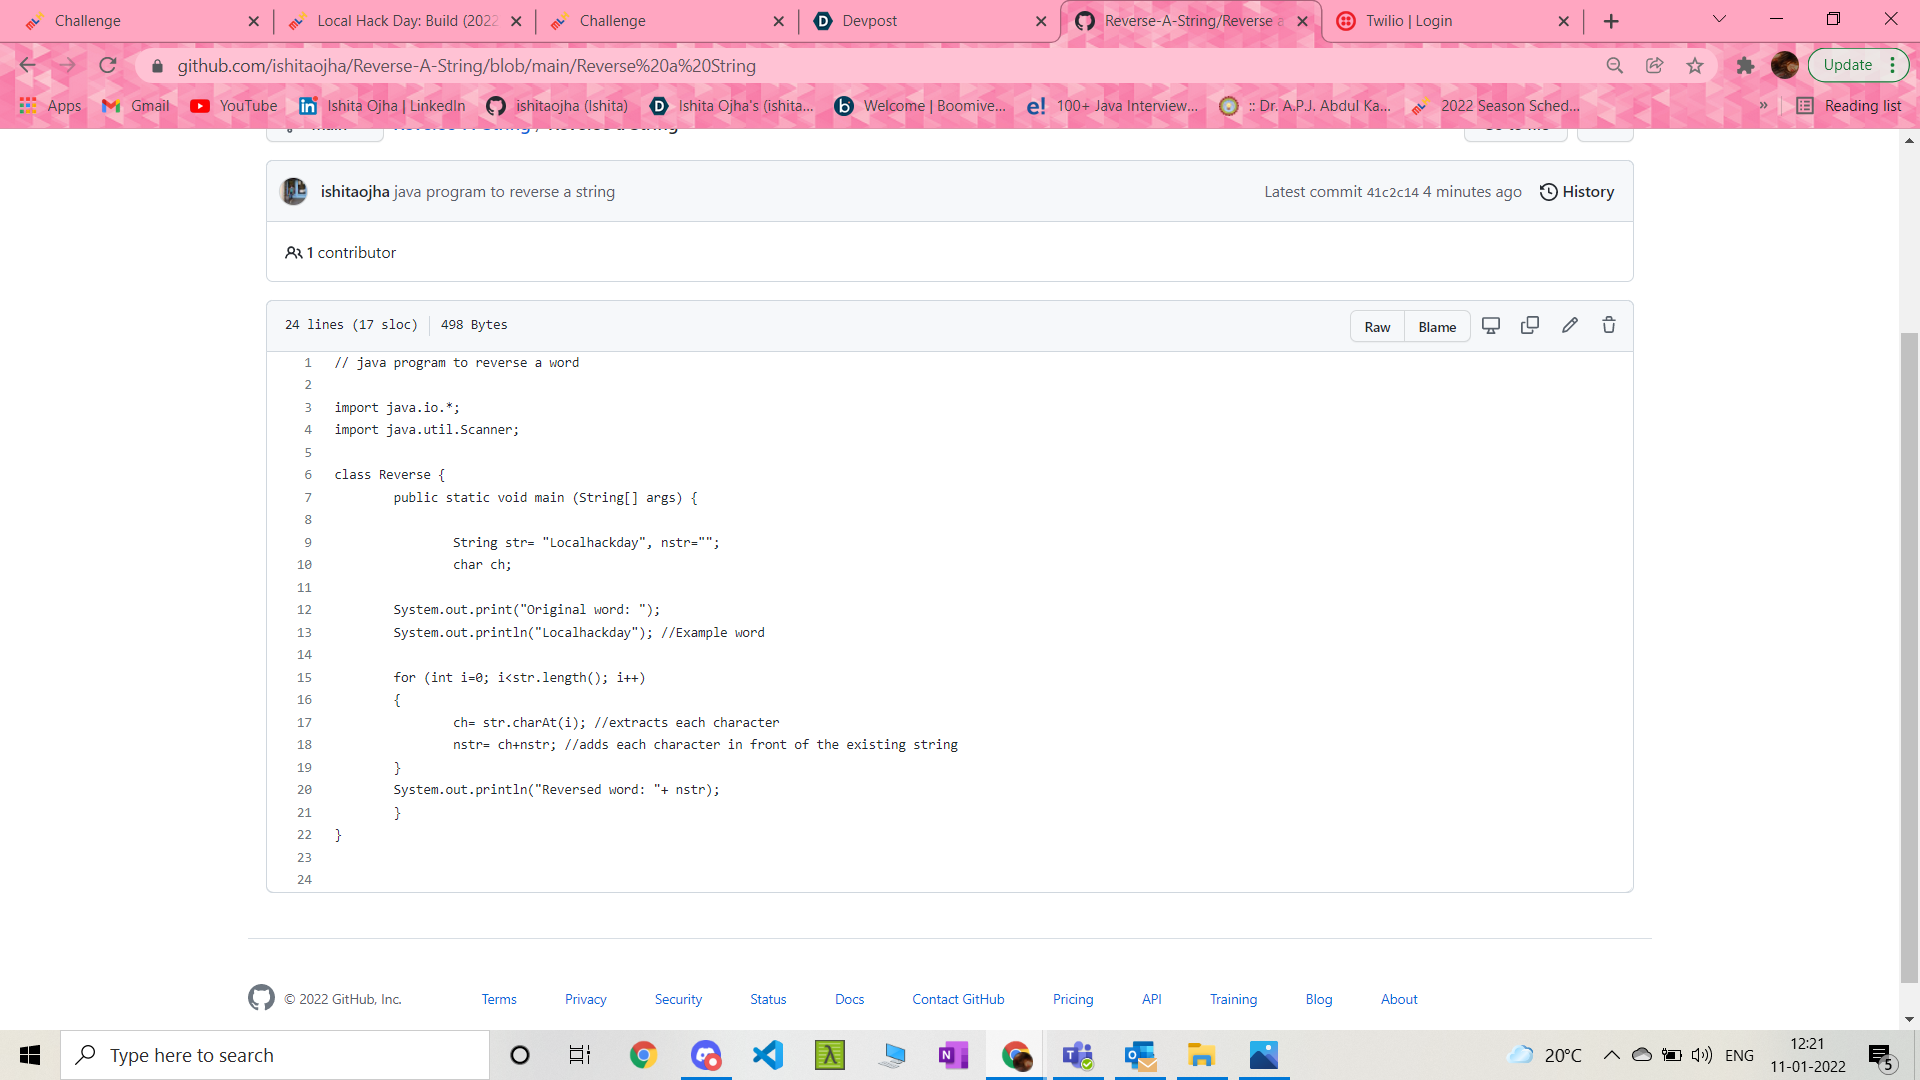This screenshot has width=1920, height=1080.
Task: Delete this file using the trash icon
Action: click(1608, 325)
